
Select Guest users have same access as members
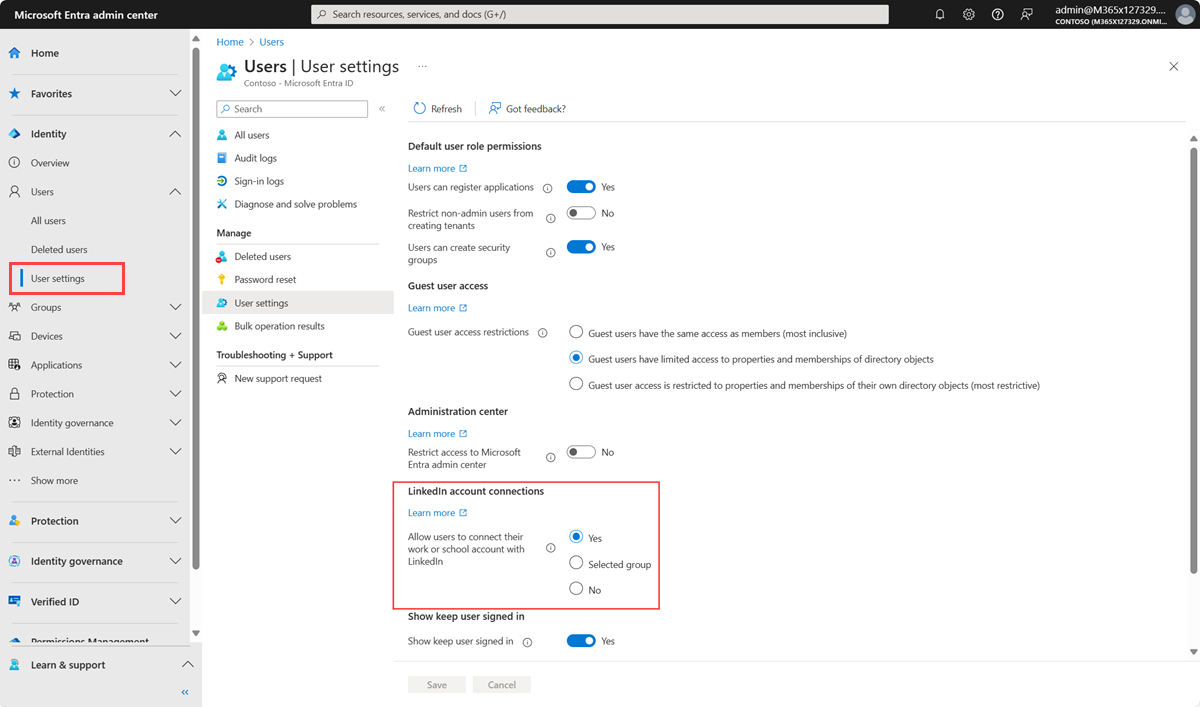tap(576, 332)
